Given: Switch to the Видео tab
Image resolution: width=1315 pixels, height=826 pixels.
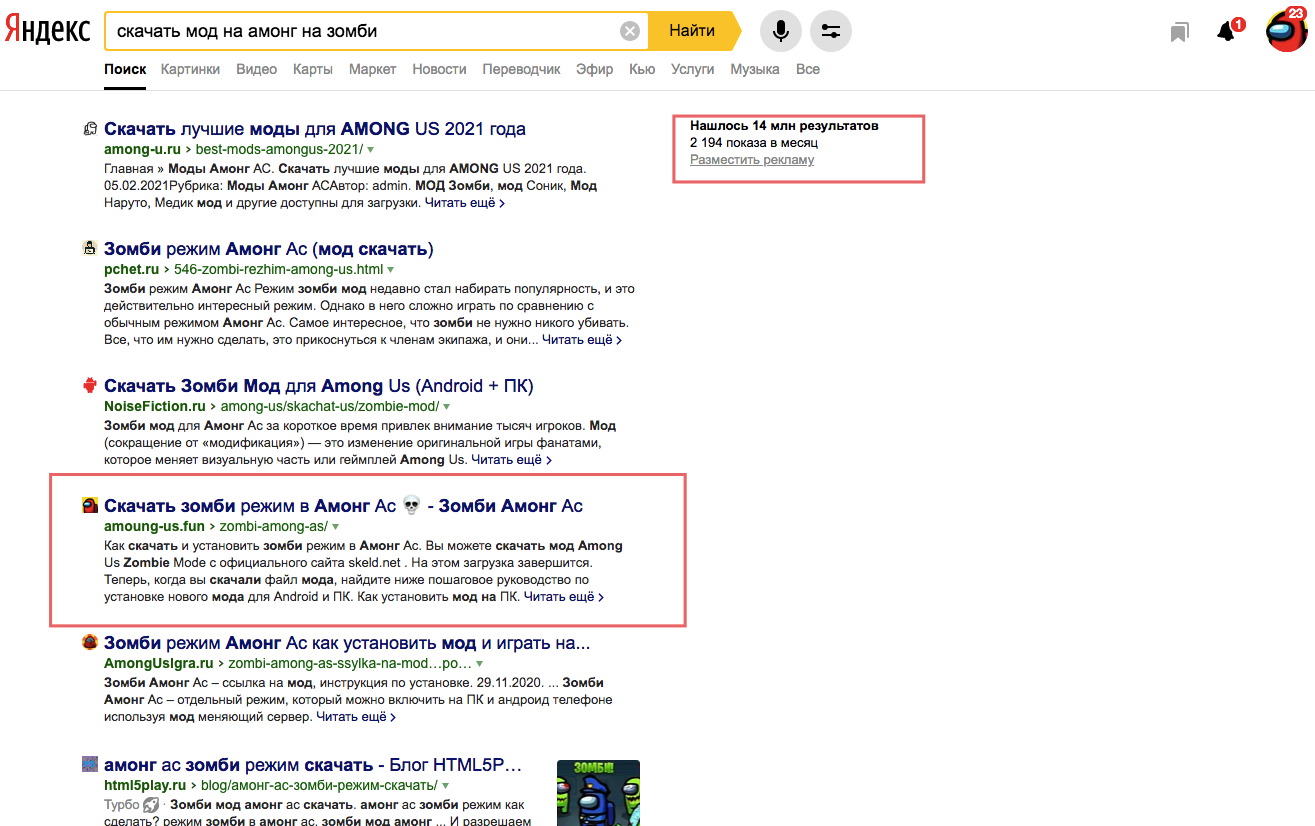Looking at the screenshot, I should tap(256, 69).
